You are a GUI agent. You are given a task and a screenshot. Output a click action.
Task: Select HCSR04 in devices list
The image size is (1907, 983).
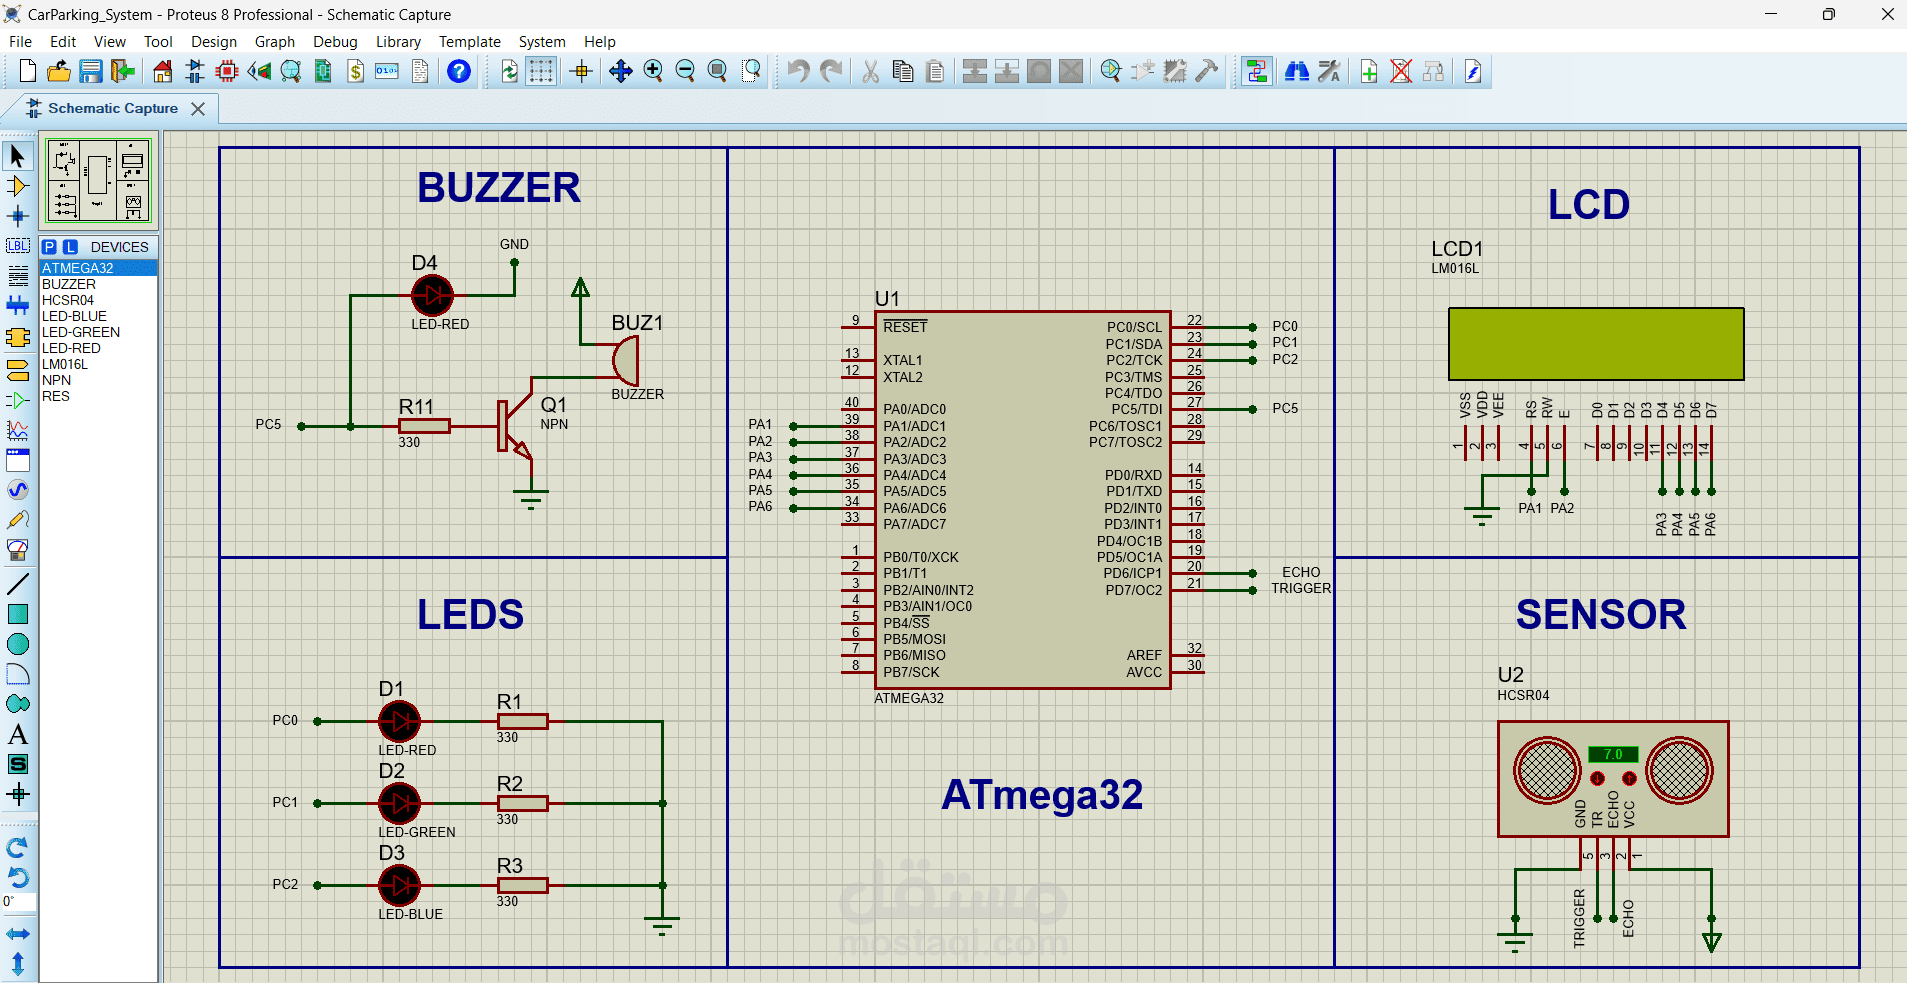pyautogui.click(x=98, y=300)
